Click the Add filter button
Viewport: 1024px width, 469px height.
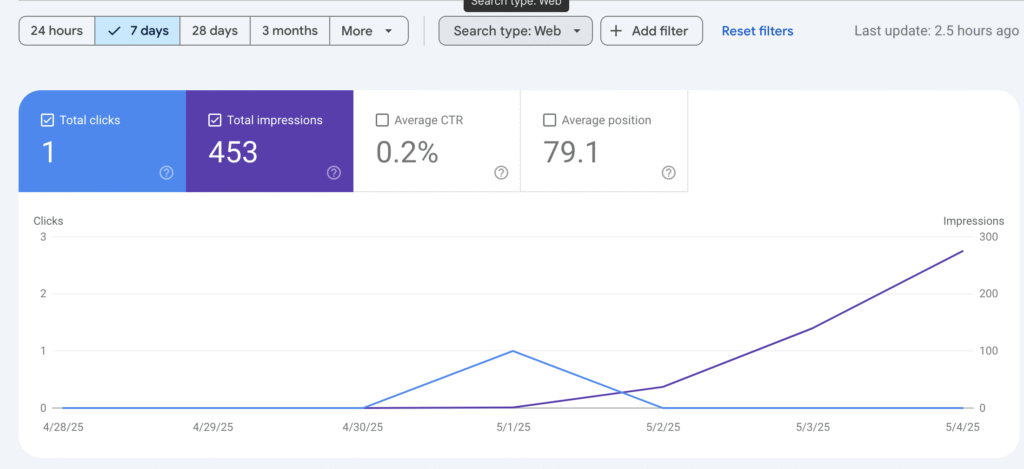[651, 31]
